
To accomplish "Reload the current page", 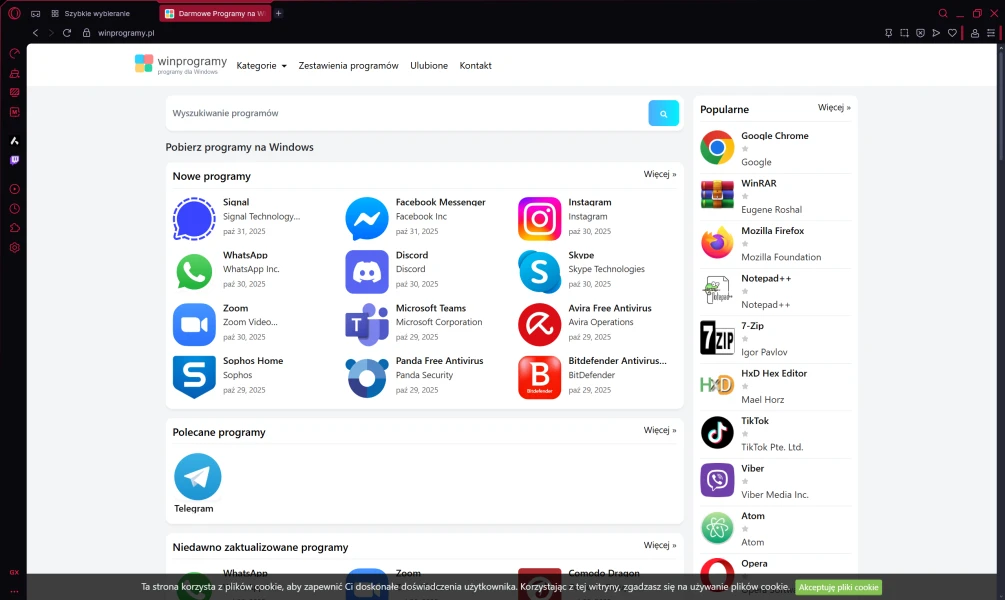I will (x=67, y=33).
